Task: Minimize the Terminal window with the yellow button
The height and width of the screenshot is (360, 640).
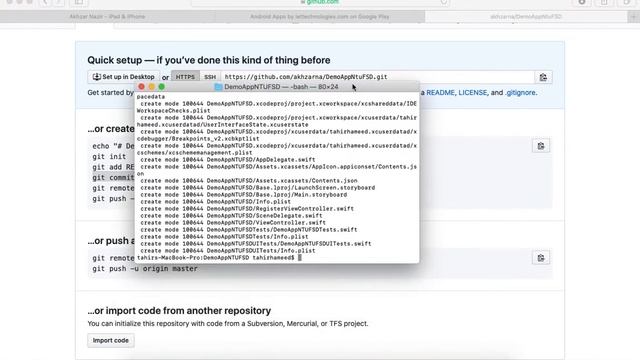Action: tap(151, 87)
